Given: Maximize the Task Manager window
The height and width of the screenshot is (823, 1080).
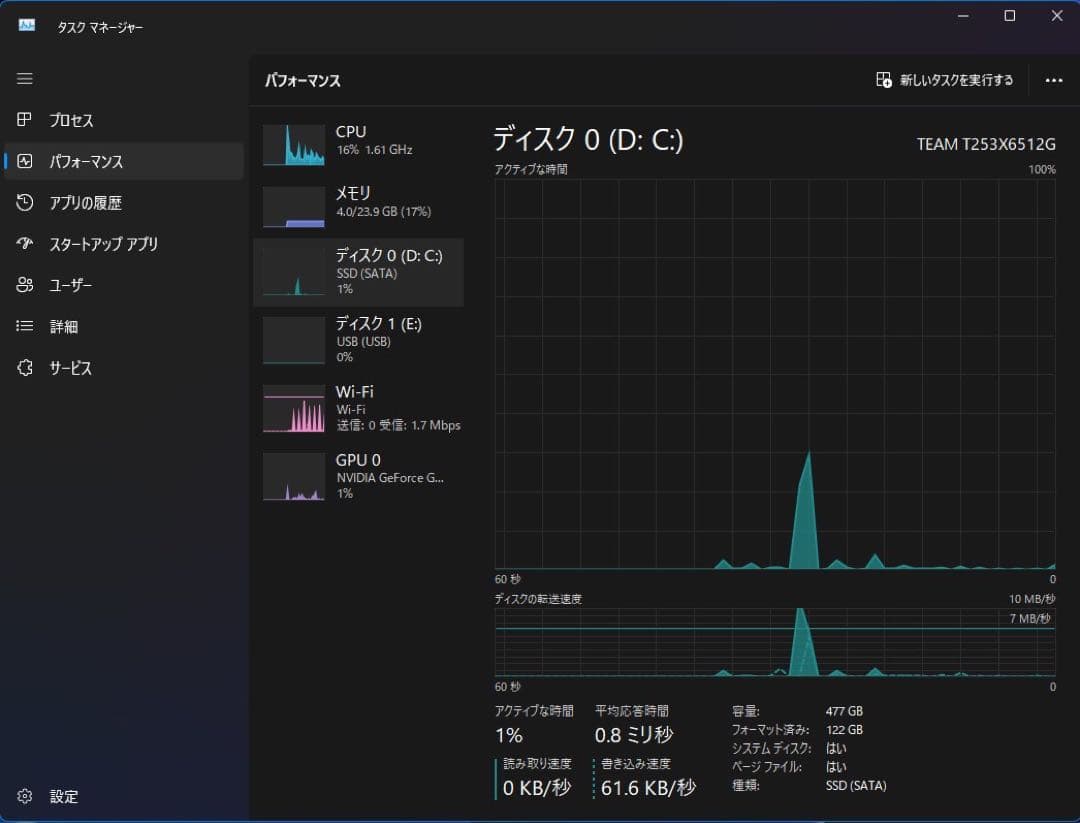Looking at the screenshot, I should tap(1010, 16).
